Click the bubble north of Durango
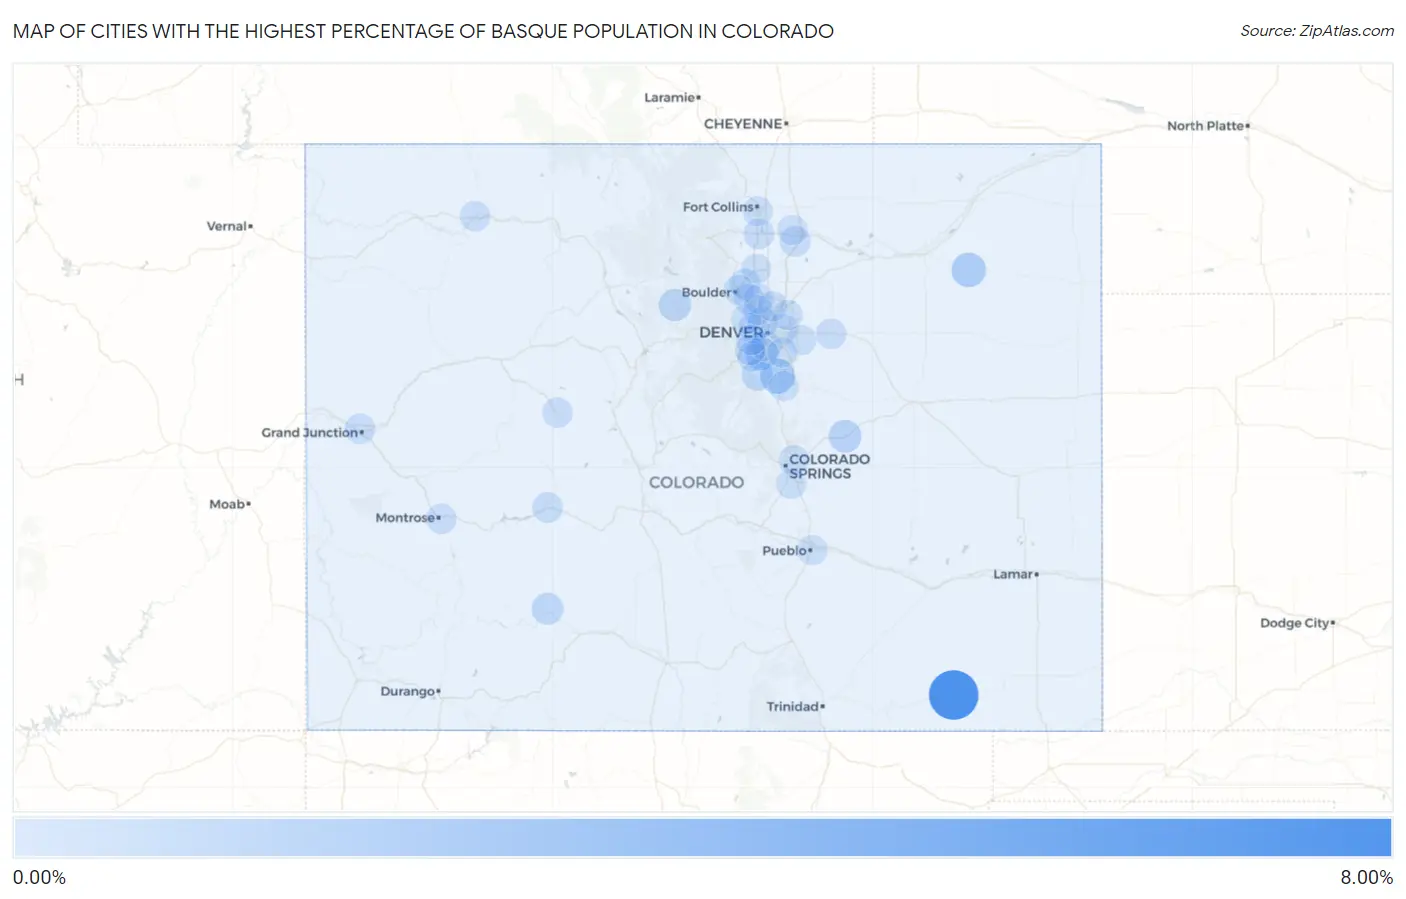 [547, 608]
